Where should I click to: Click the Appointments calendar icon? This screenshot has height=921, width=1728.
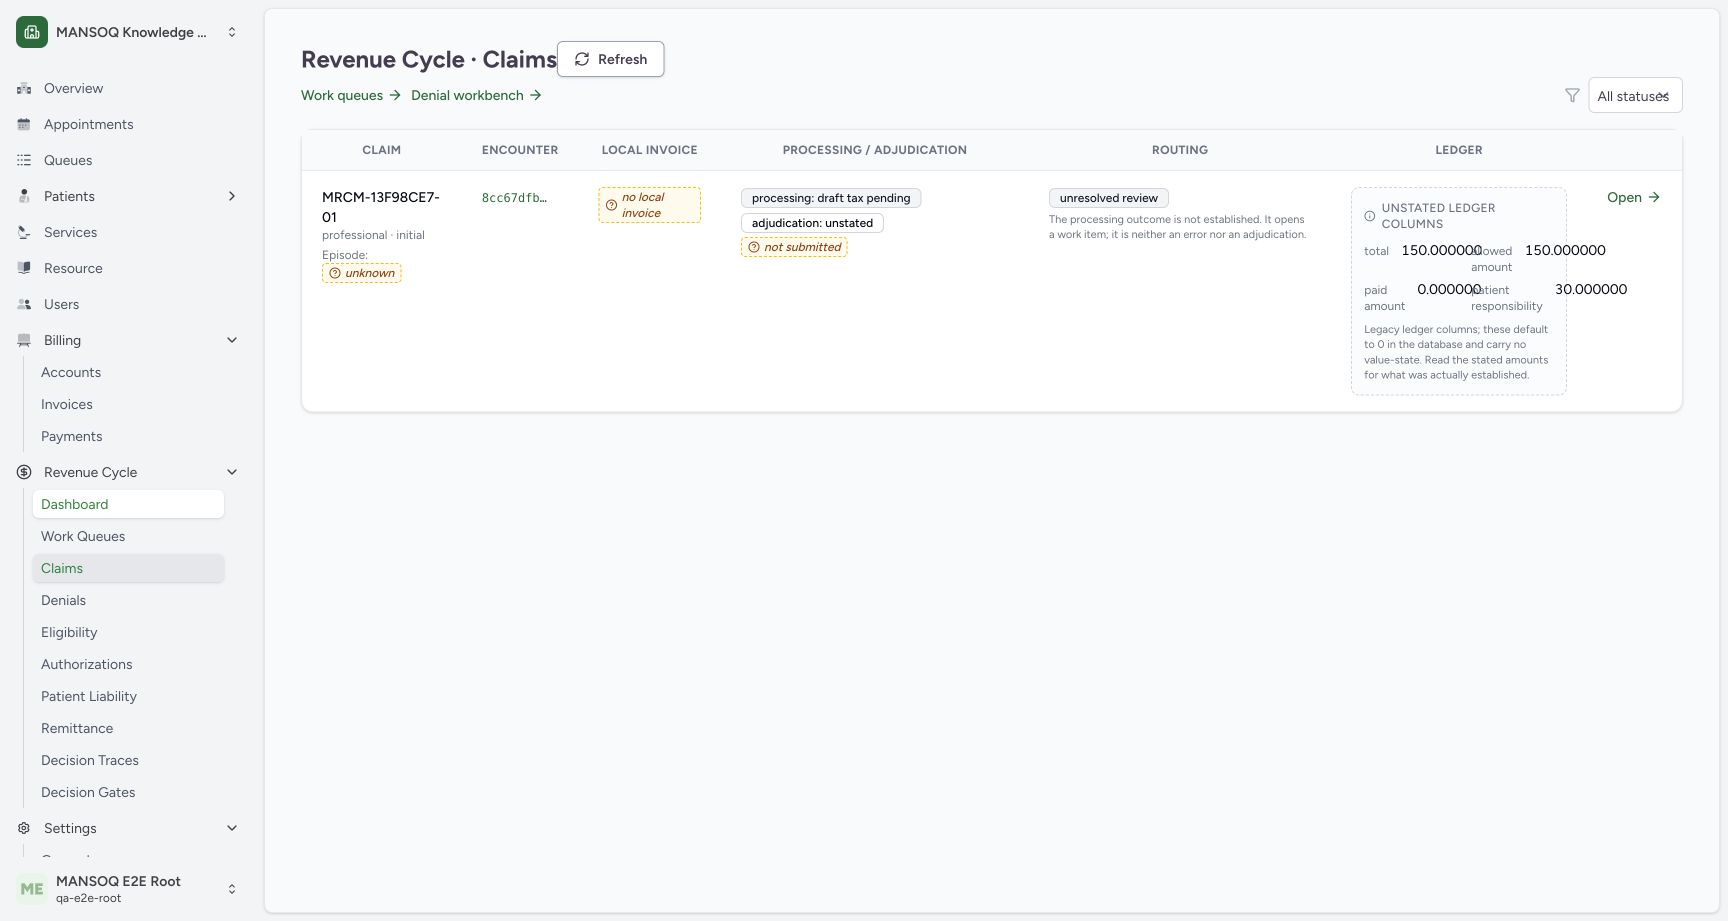pos(24,124)
